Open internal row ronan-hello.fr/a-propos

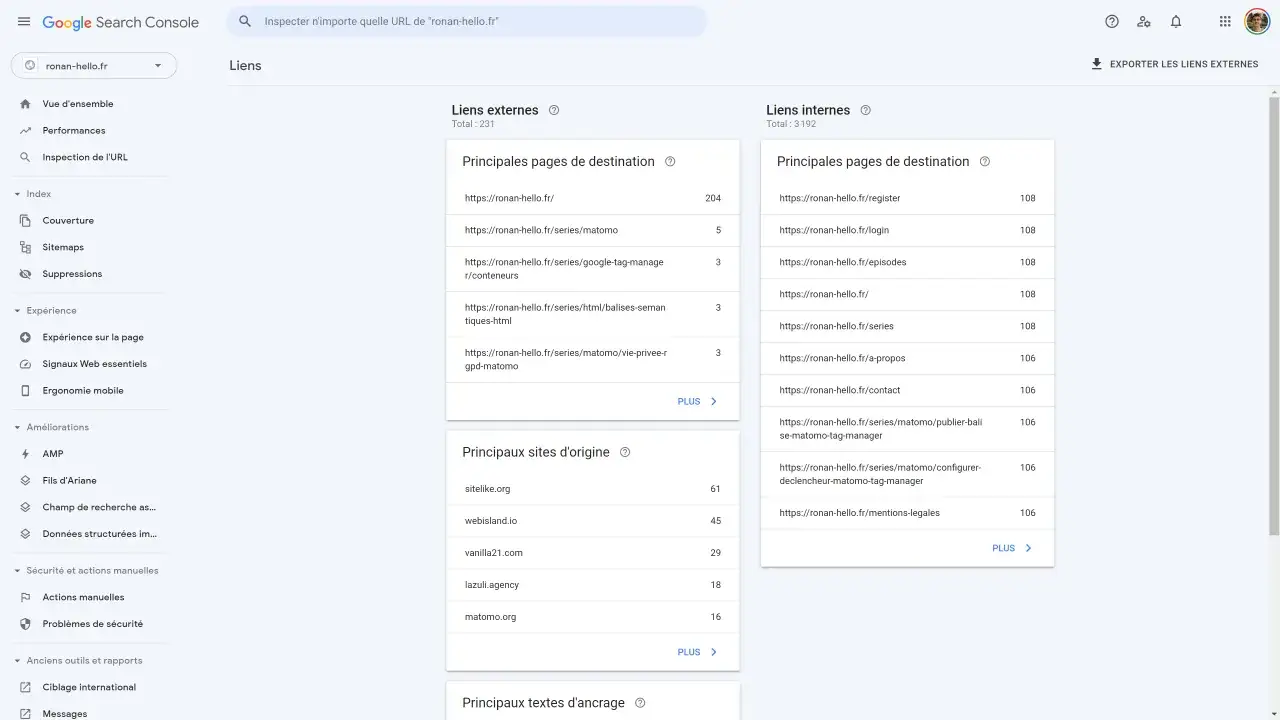pyautogui.click(x=907, y=358)
